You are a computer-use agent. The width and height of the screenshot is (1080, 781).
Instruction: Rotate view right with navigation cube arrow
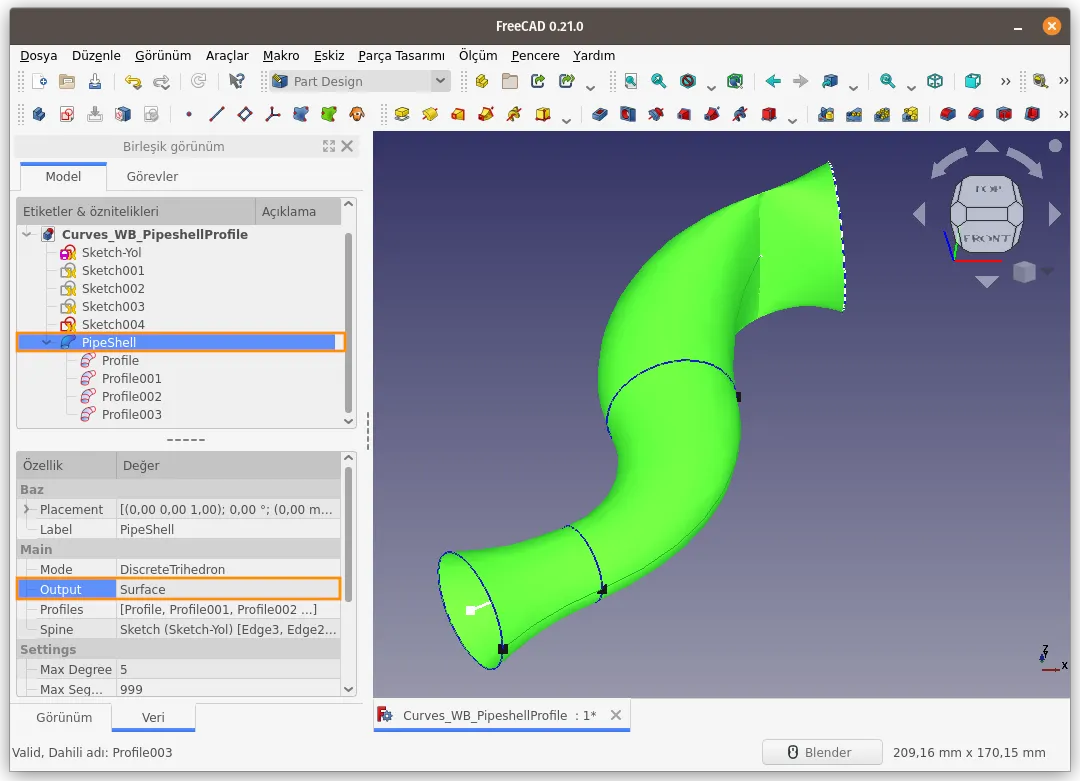point(1055,214)
